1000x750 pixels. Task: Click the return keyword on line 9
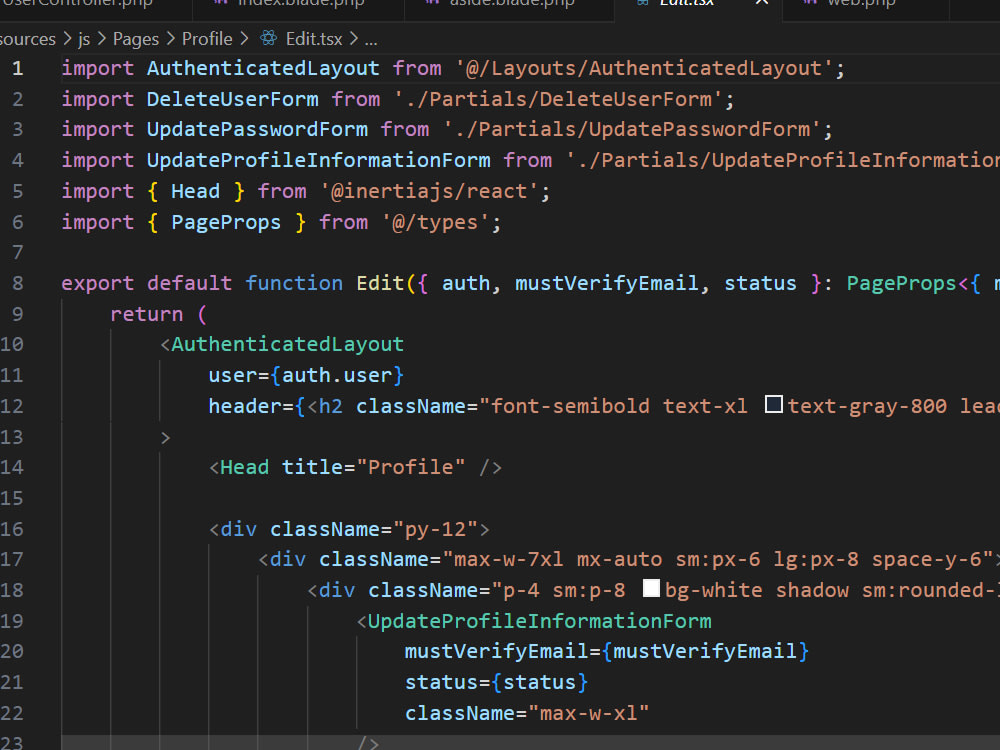147,314
